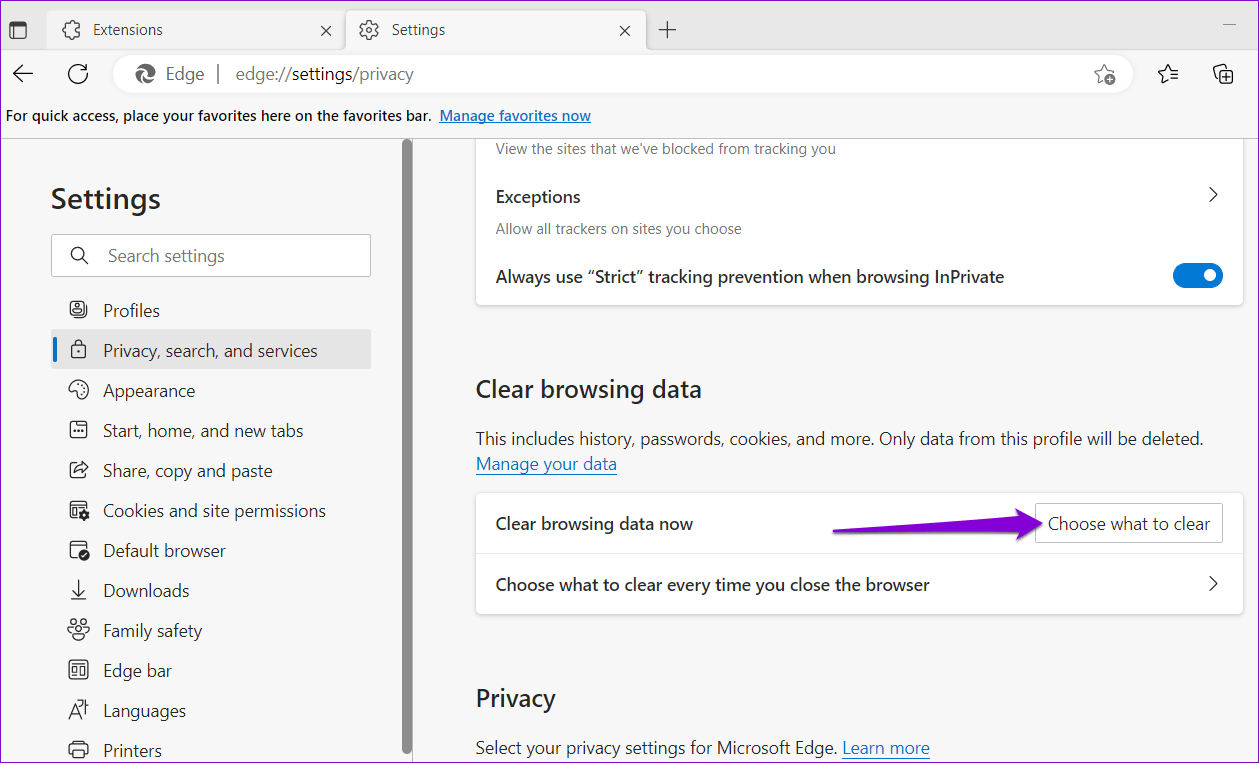Click inside the Search settings field

tap(210, 255)
